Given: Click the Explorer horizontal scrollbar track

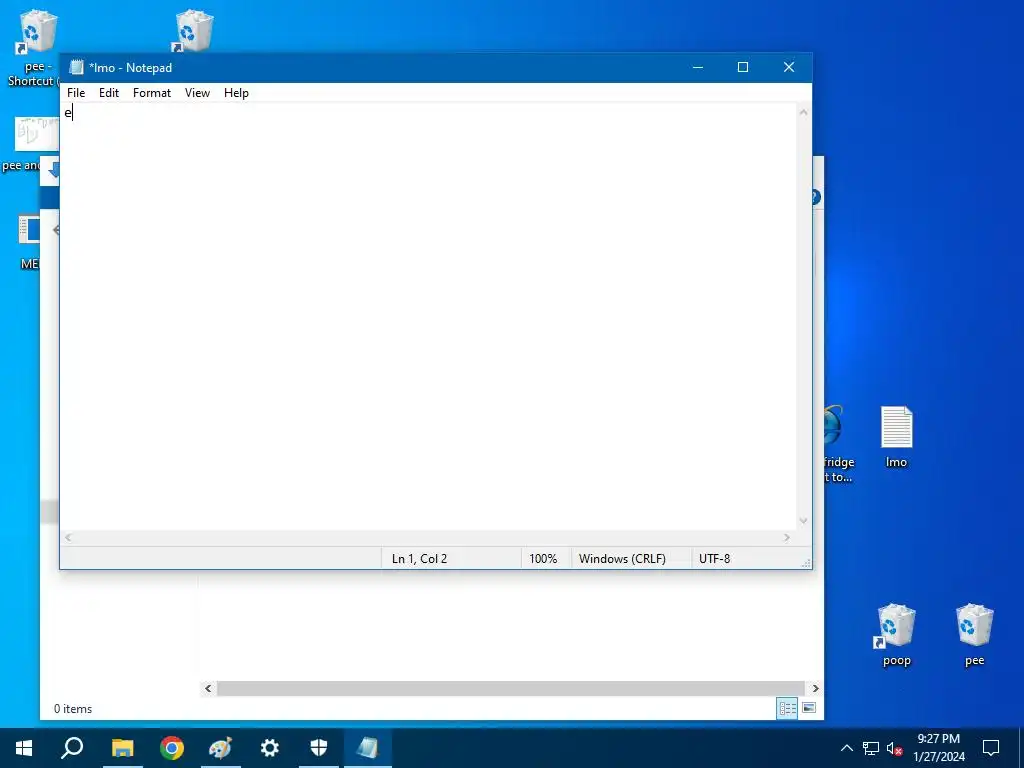Looking at the screenshot, I should pos(511,688).
